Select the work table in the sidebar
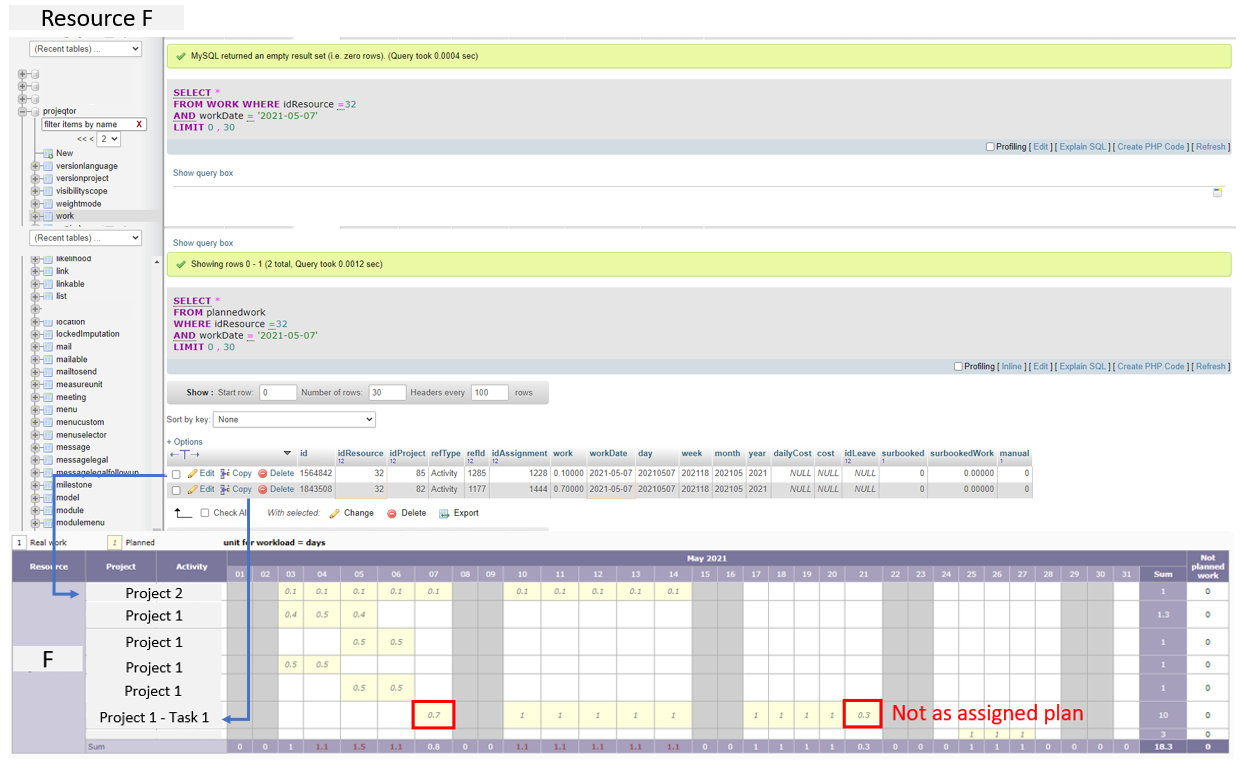 (65, 216)
